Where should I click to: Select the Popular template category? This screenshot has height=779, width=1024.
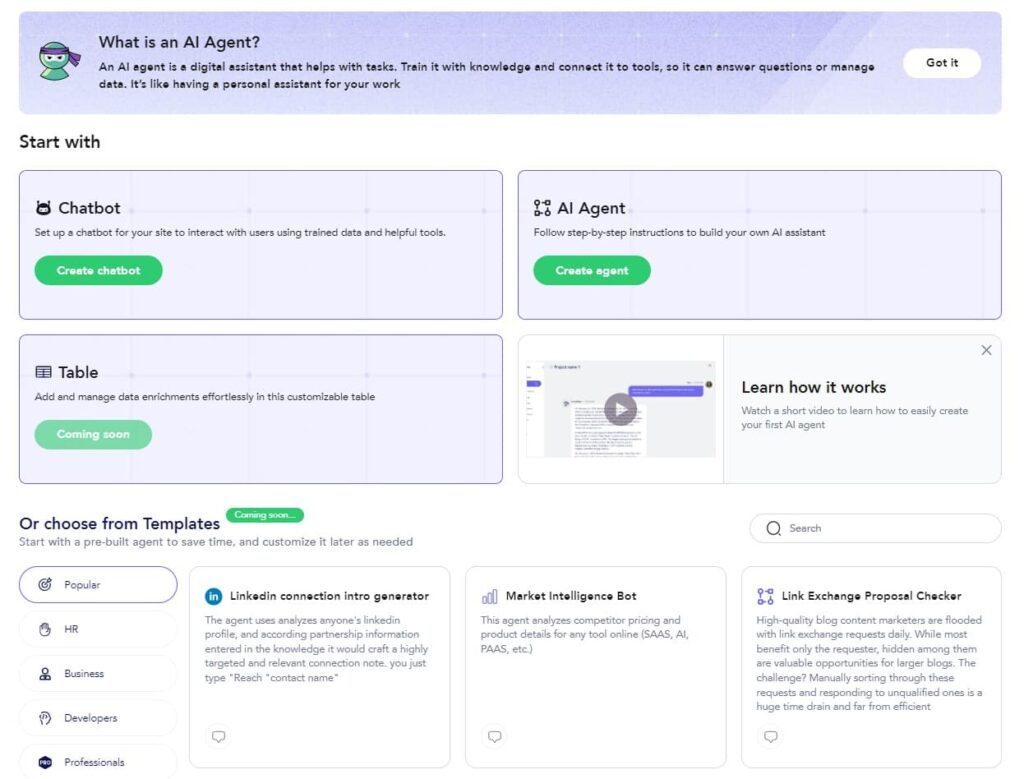97,584
